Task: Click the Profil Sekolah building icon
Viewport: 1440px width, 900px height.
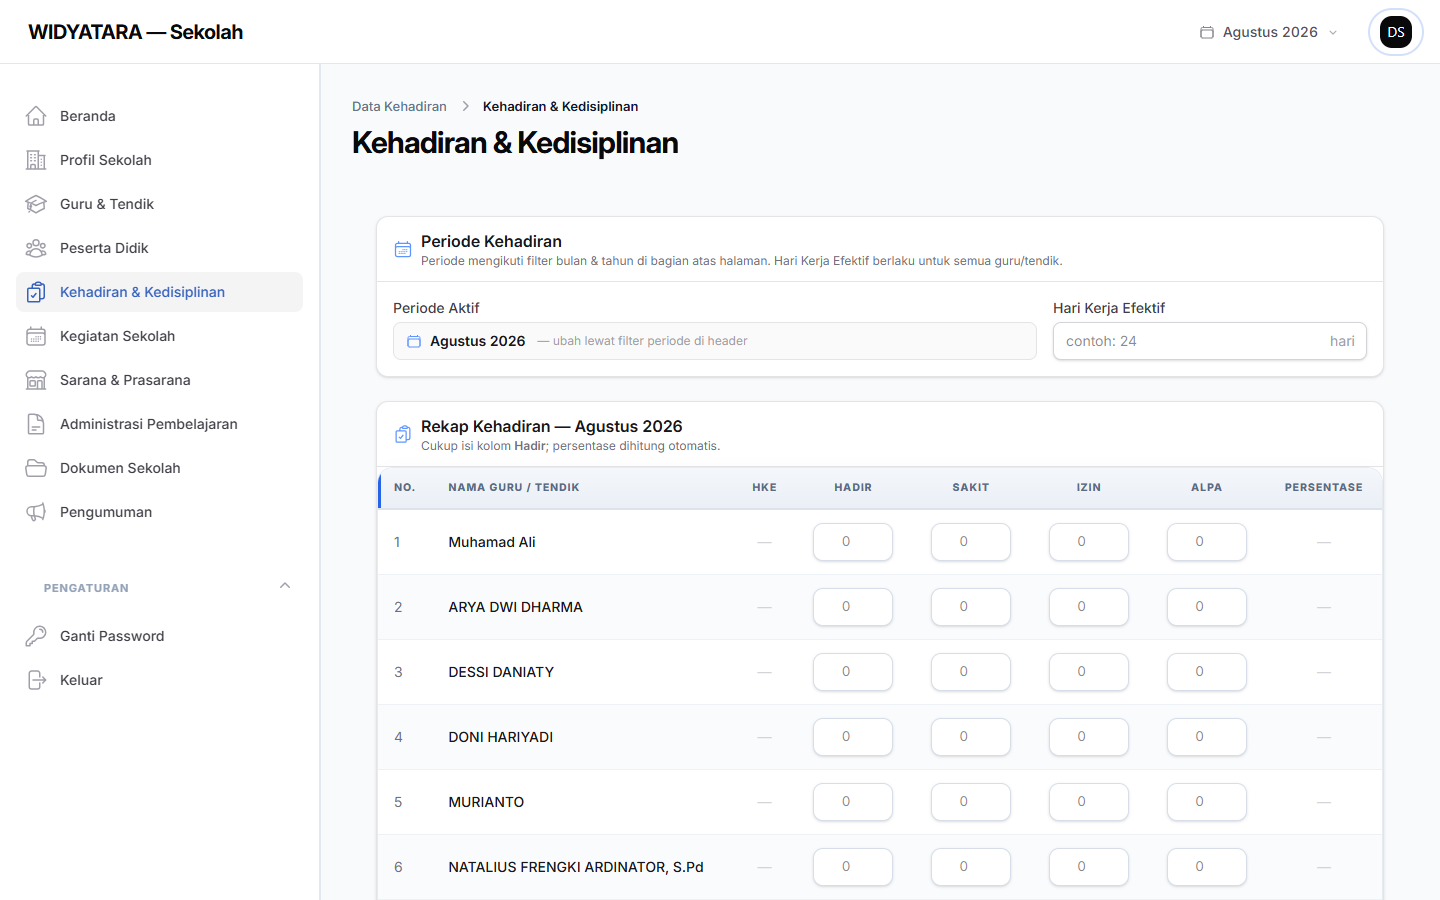Action: tap(36, 160)
